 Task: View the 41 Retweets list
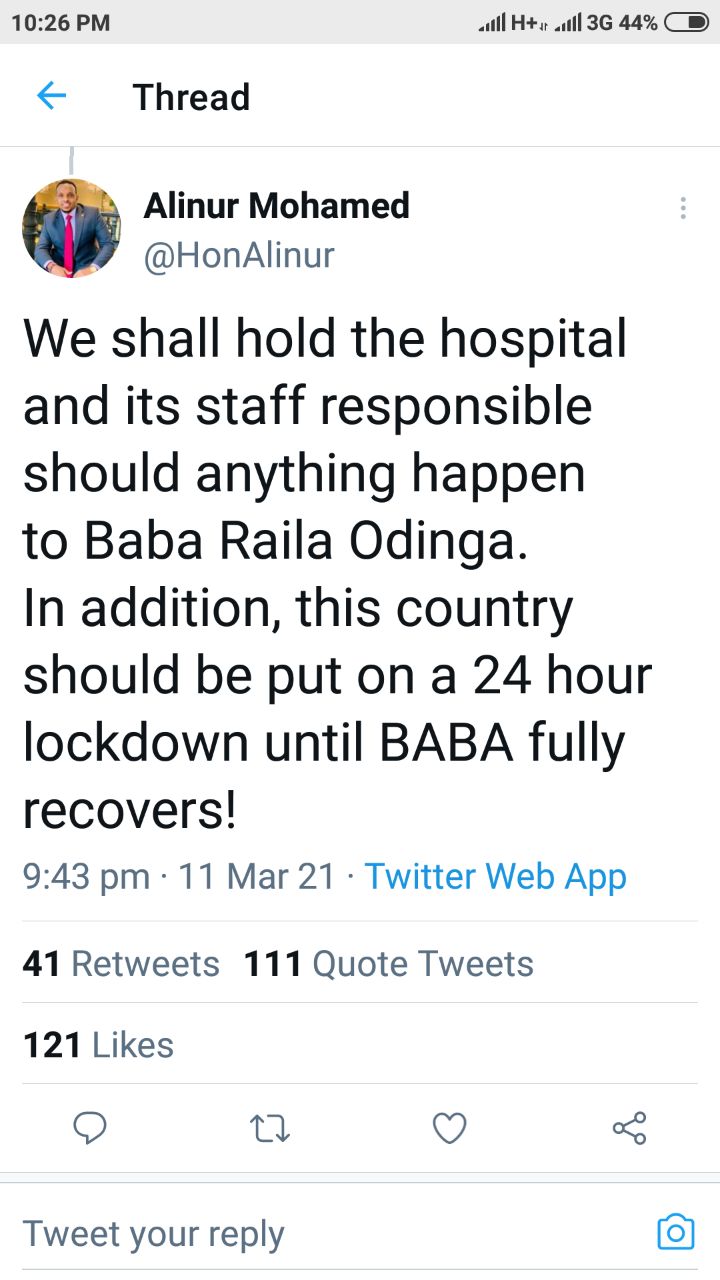[x=121, y=964]
